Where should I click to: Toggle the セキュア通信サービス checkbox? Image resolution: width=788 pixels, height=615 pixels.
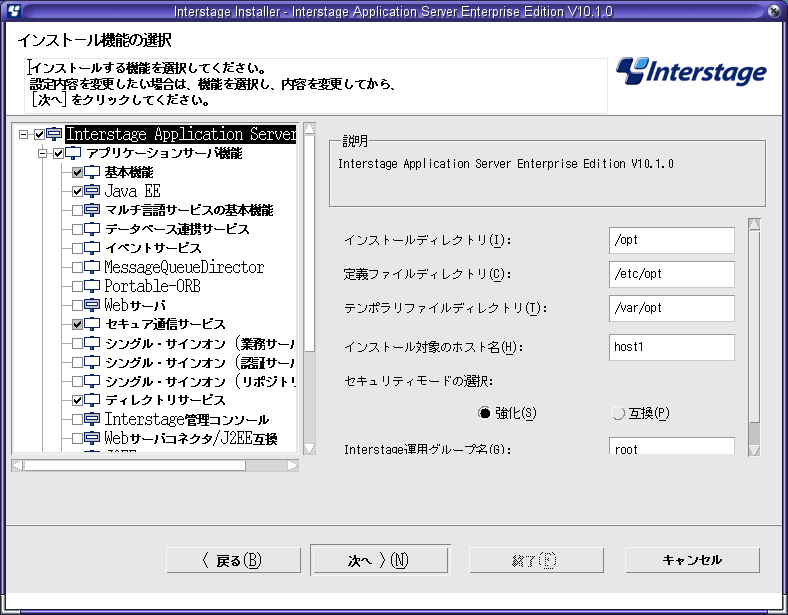click(x=77, y=324)
